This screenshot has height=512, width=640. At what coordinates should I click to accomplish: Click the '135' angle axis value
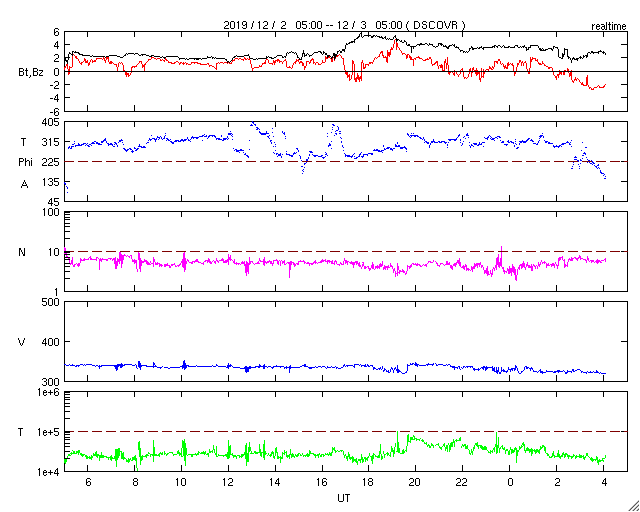(51, 182)
